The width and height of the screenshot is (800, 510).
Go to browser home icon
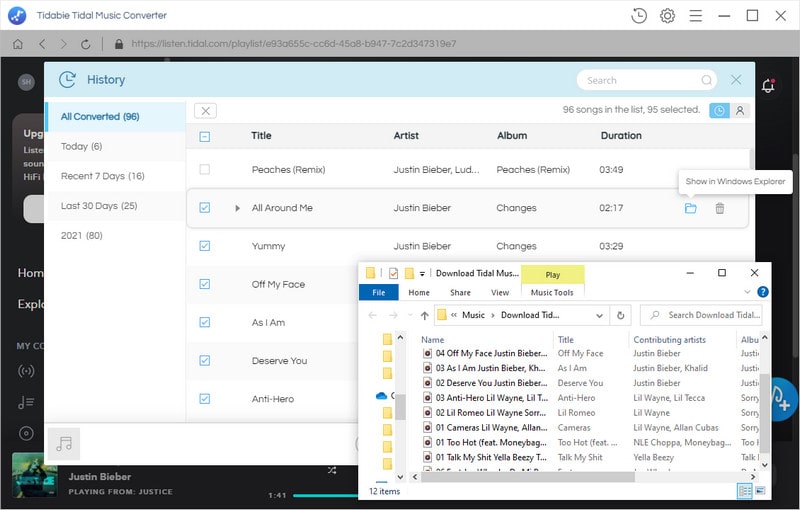coord(18,44)
